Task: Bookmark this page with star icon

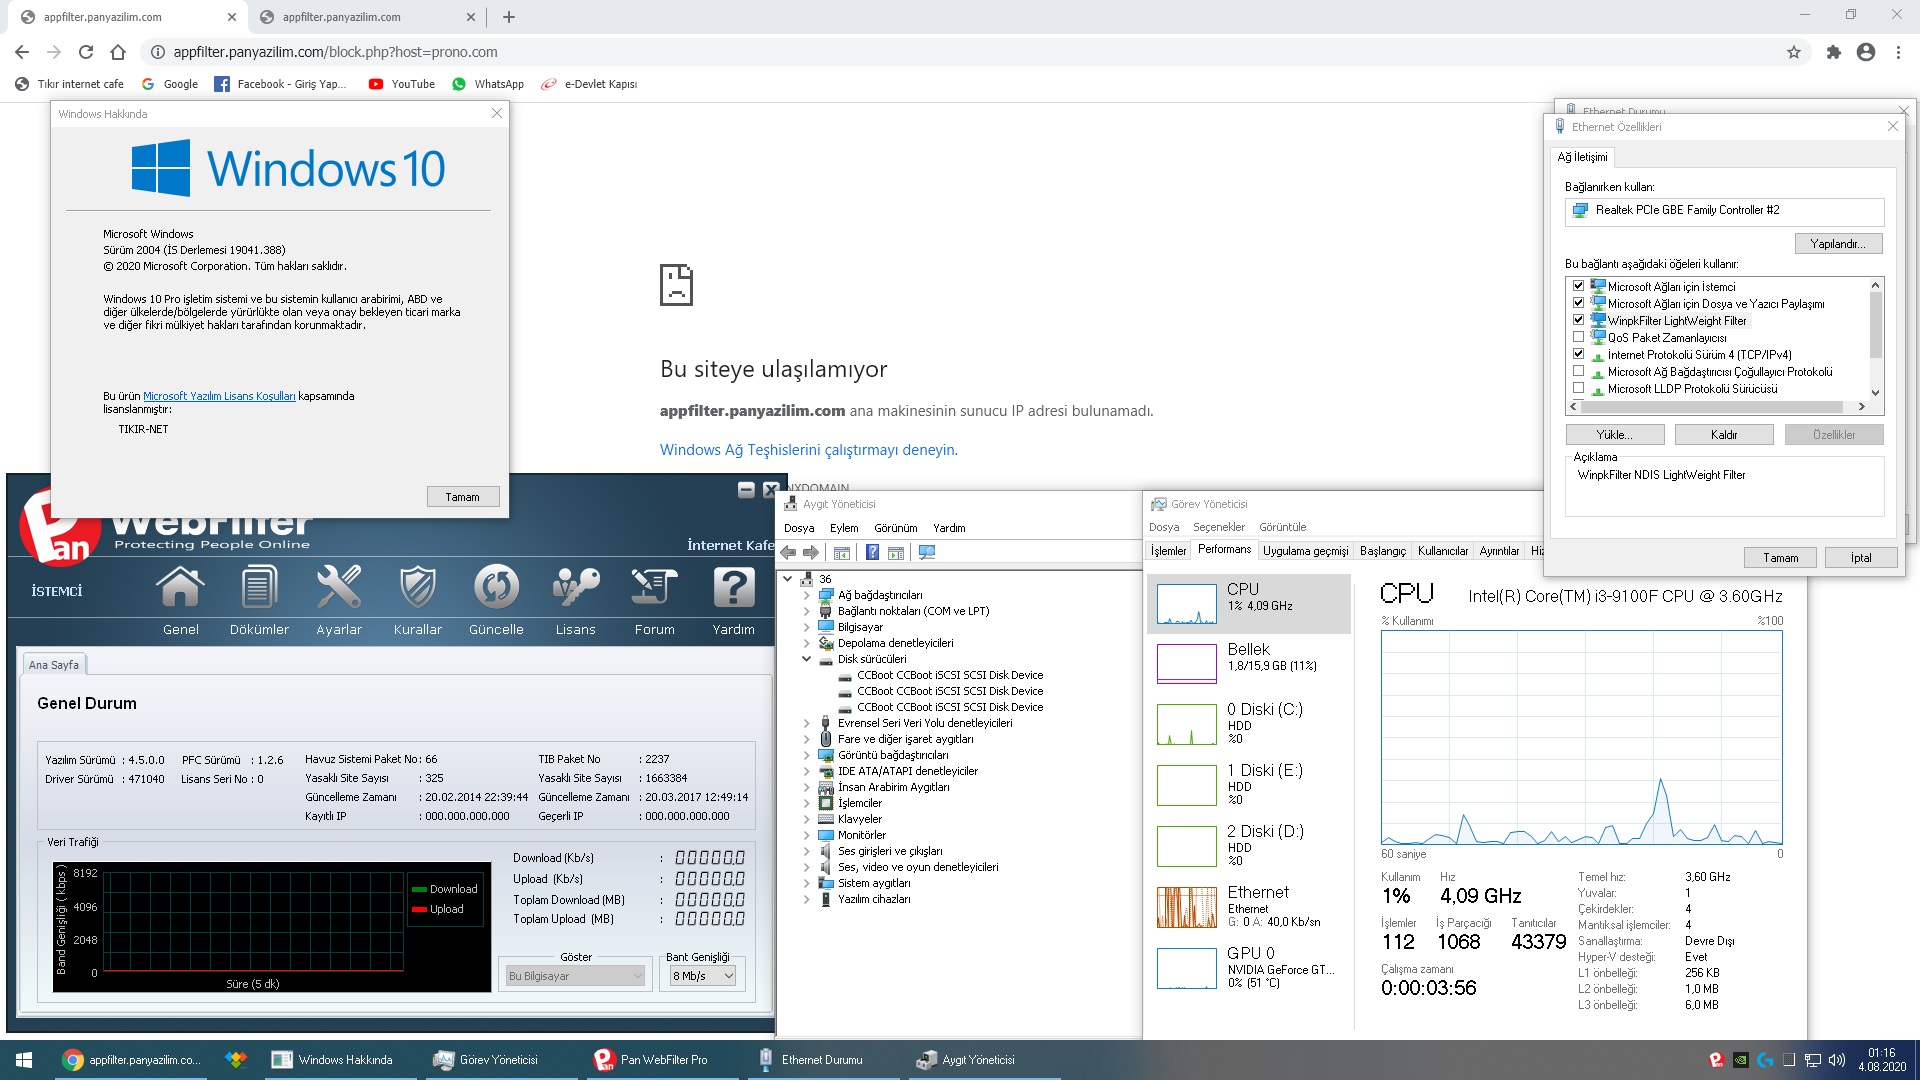Action: click(1794, 52)
